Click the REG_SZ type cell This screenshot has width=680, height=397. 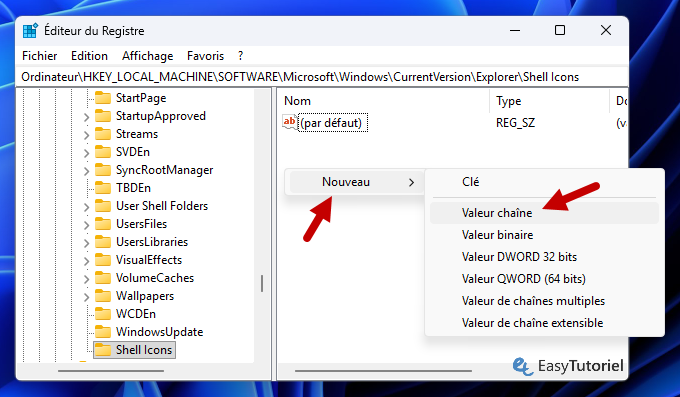516,123
